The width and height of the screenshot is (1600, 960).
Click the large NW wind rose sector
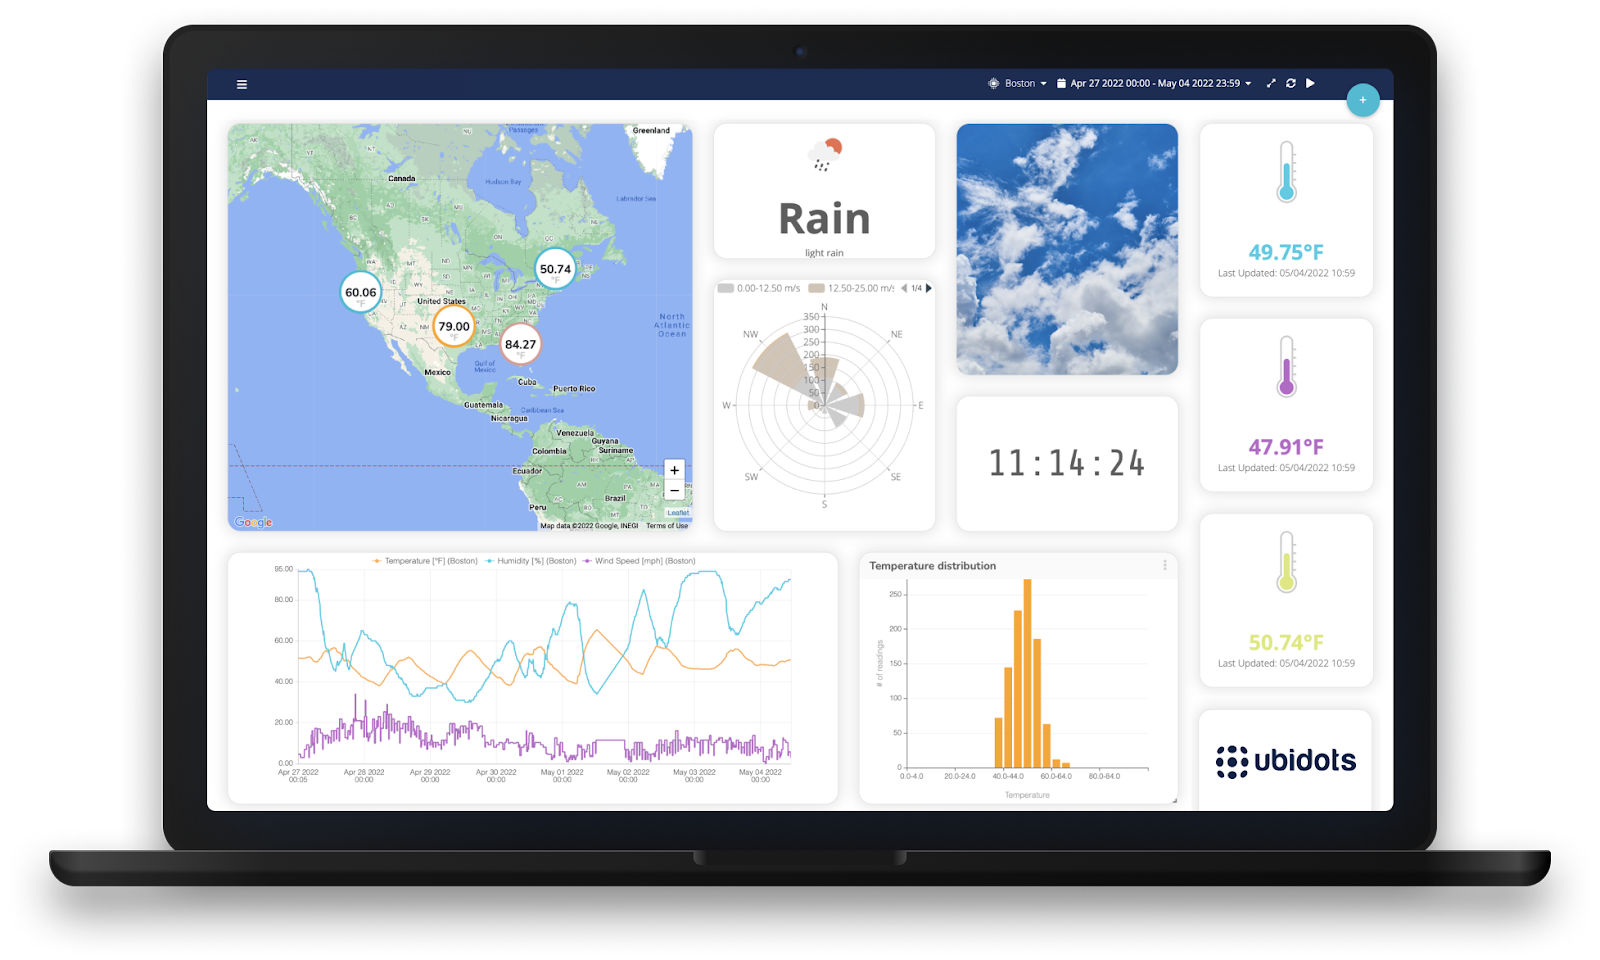[779, 362]
